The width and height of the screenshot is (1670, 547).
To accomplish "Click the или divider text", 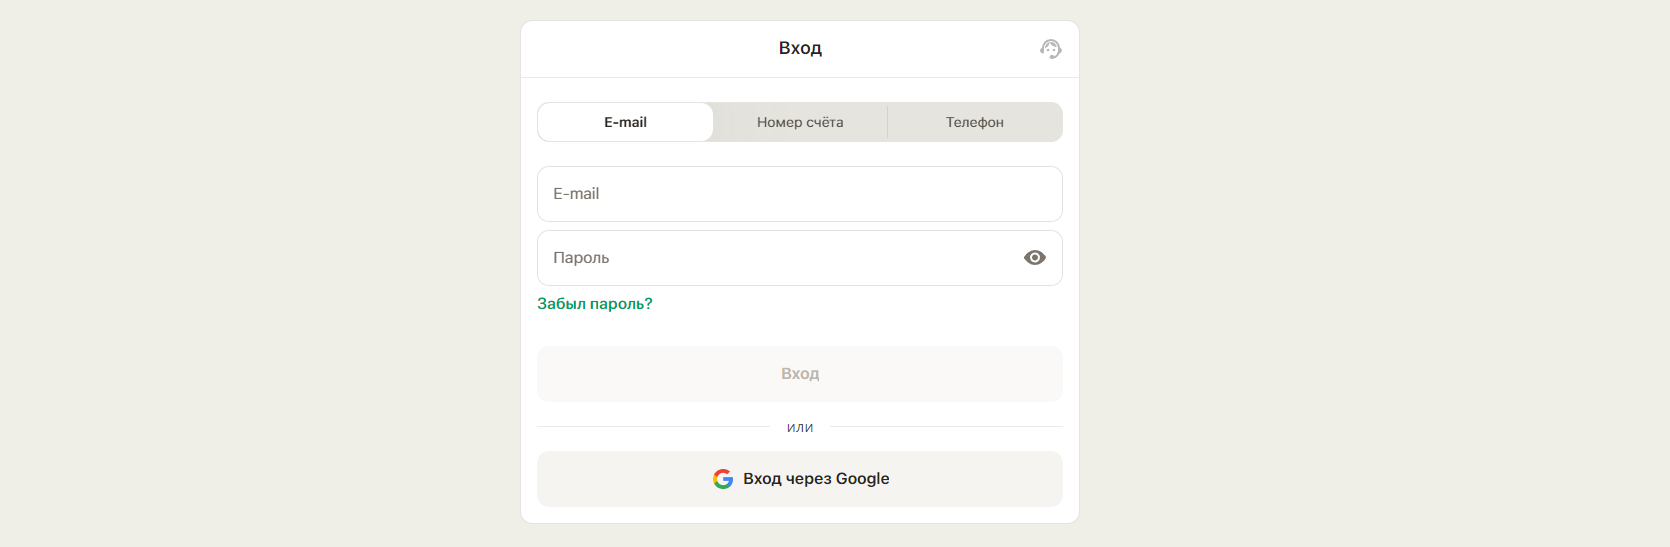I will tap(800, 428).
